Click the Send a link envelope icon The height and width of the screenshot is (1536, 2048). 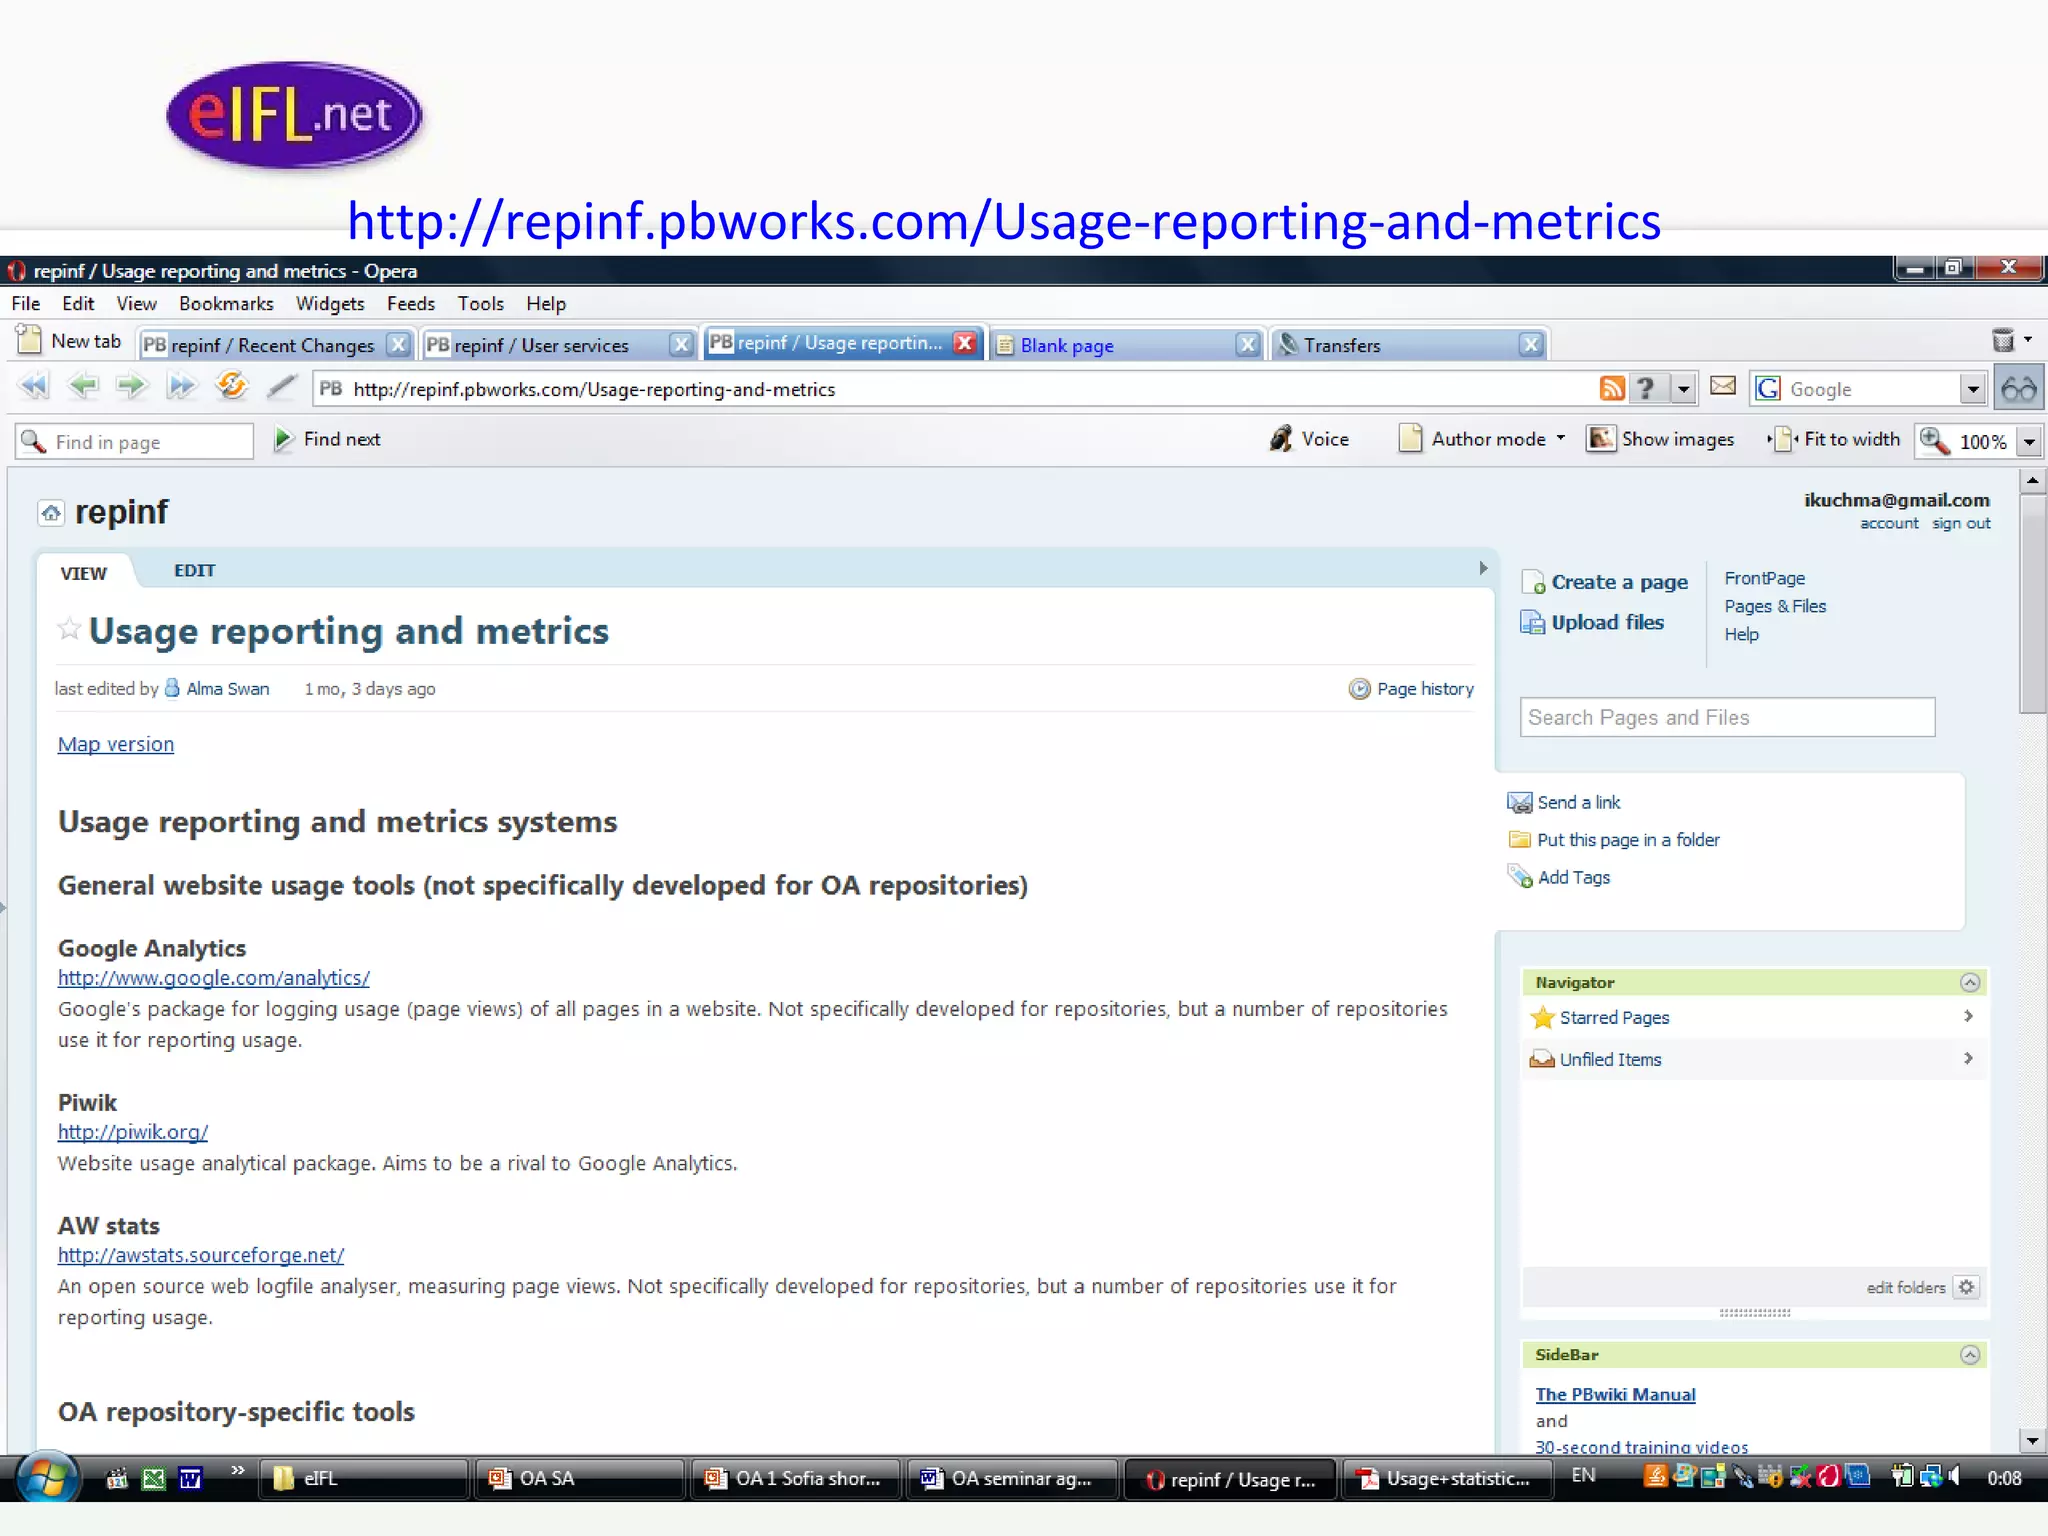[1520, 803]
